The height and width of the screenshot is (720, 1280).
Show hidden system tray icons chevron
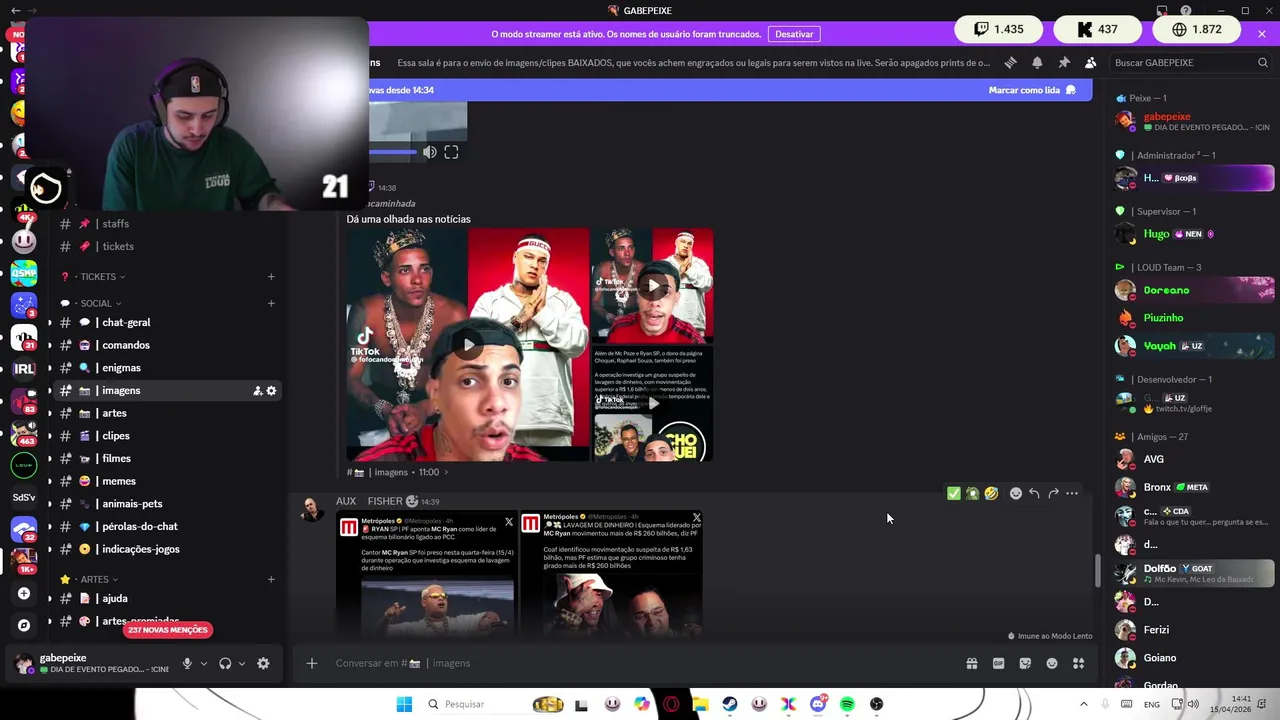[1084, 704]
